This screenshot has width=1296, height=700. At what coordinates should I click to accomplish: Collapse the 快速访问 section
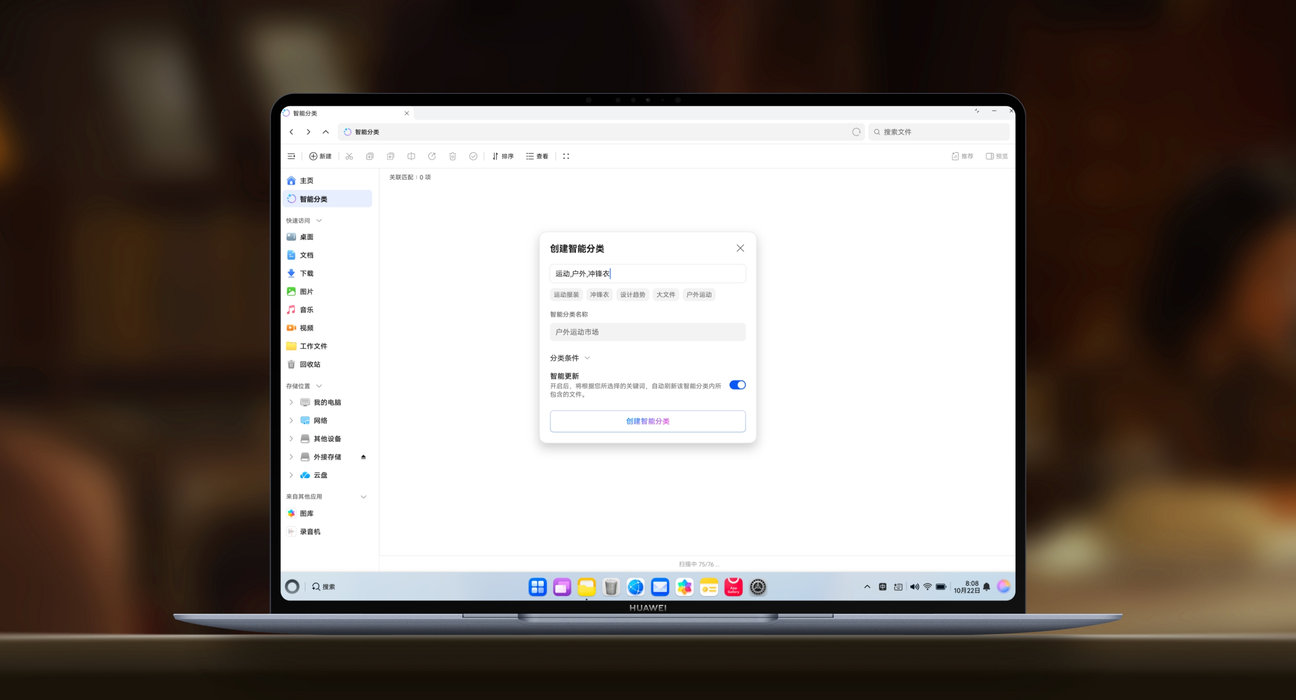319,220
